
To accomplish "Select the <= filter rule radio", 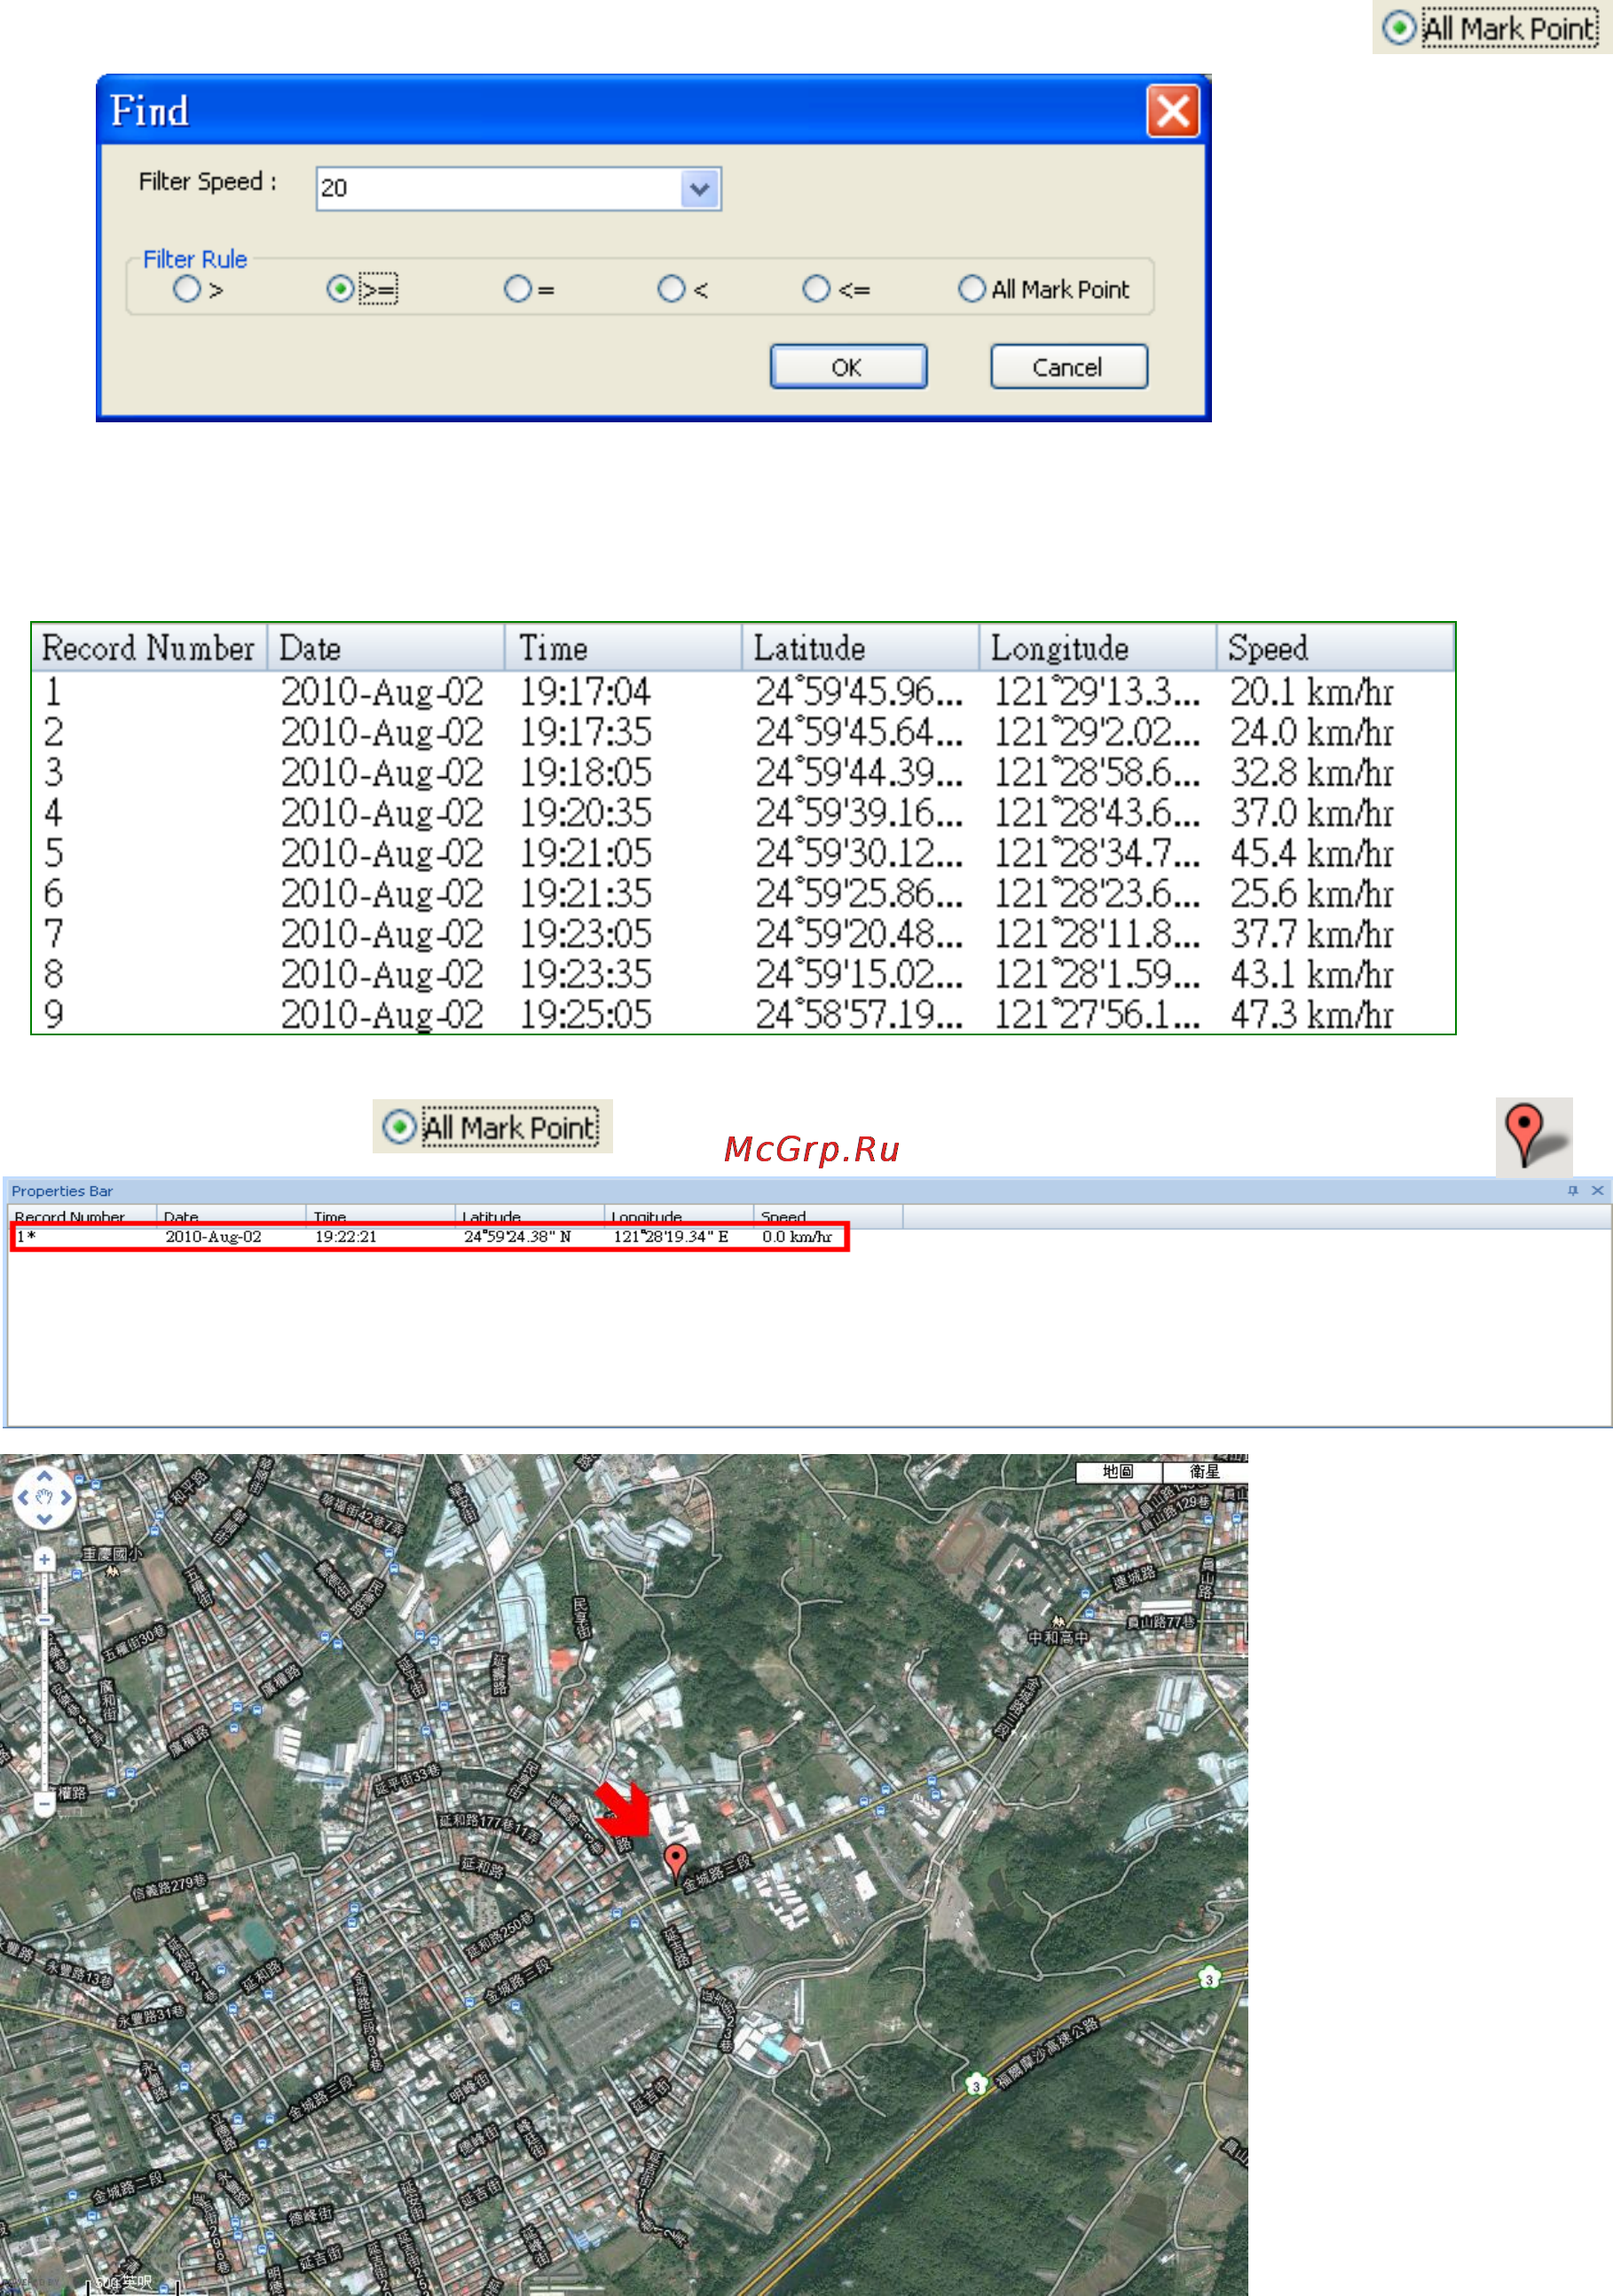I will click(x=816, y=289).
